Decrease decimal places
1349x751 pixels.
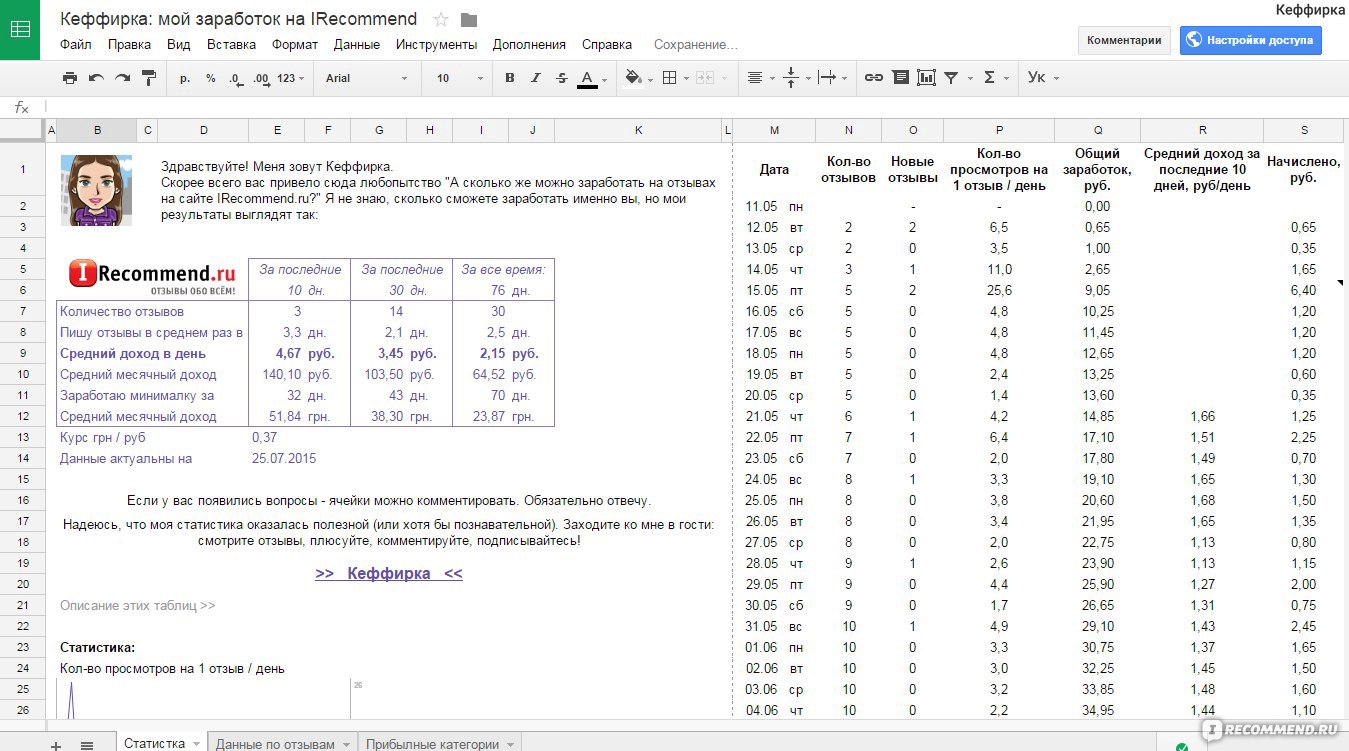click(235, 78)
